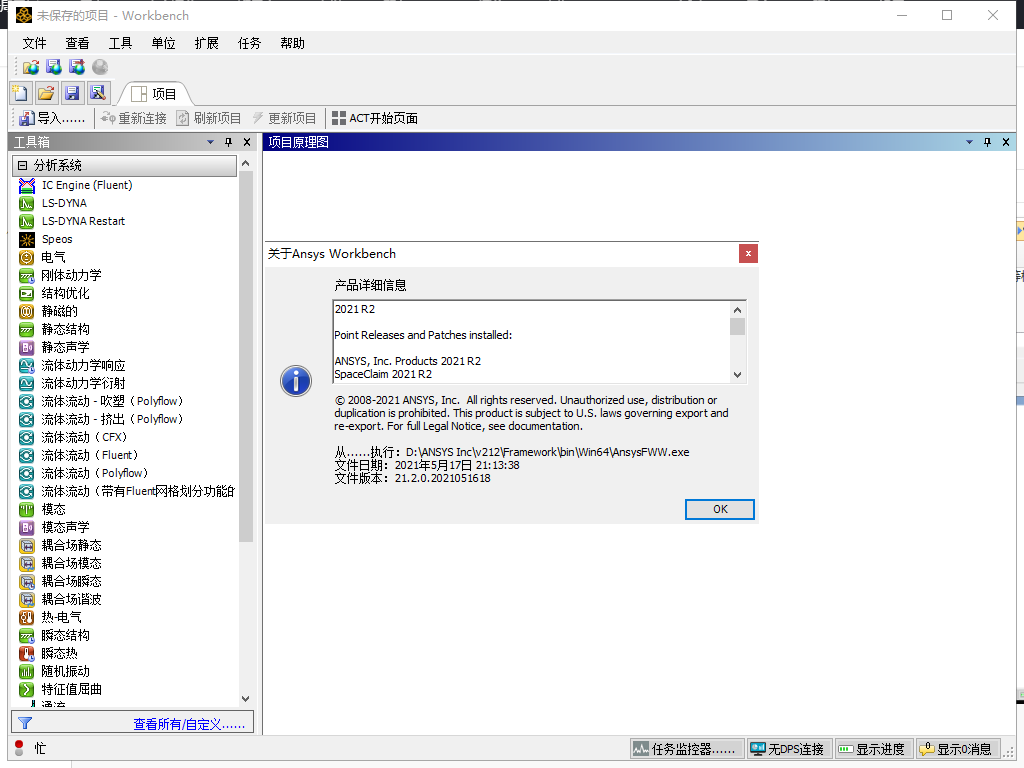Image resolution: width=1024 pixels, height=768 pixels.
Task: Open the 文件 menu
Action: pos(34,43)
